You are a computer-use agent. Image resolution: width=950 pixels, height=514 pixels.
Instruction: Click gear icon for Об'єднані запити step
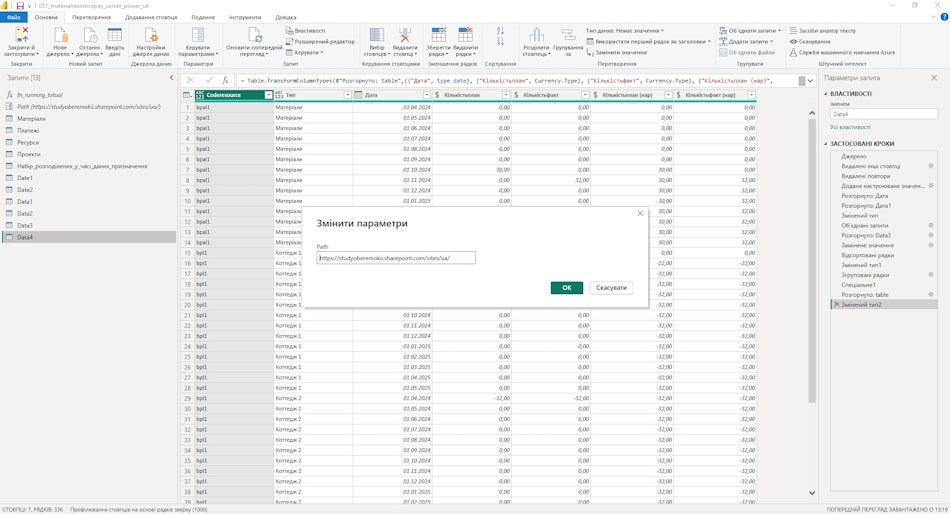pos(931,225)
